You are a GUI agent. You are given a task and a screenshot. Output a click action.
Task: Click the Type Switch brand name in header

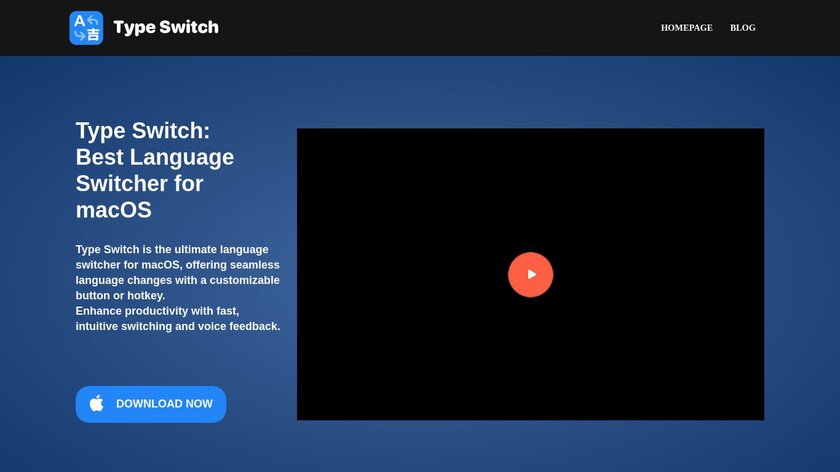click(166, 27)
